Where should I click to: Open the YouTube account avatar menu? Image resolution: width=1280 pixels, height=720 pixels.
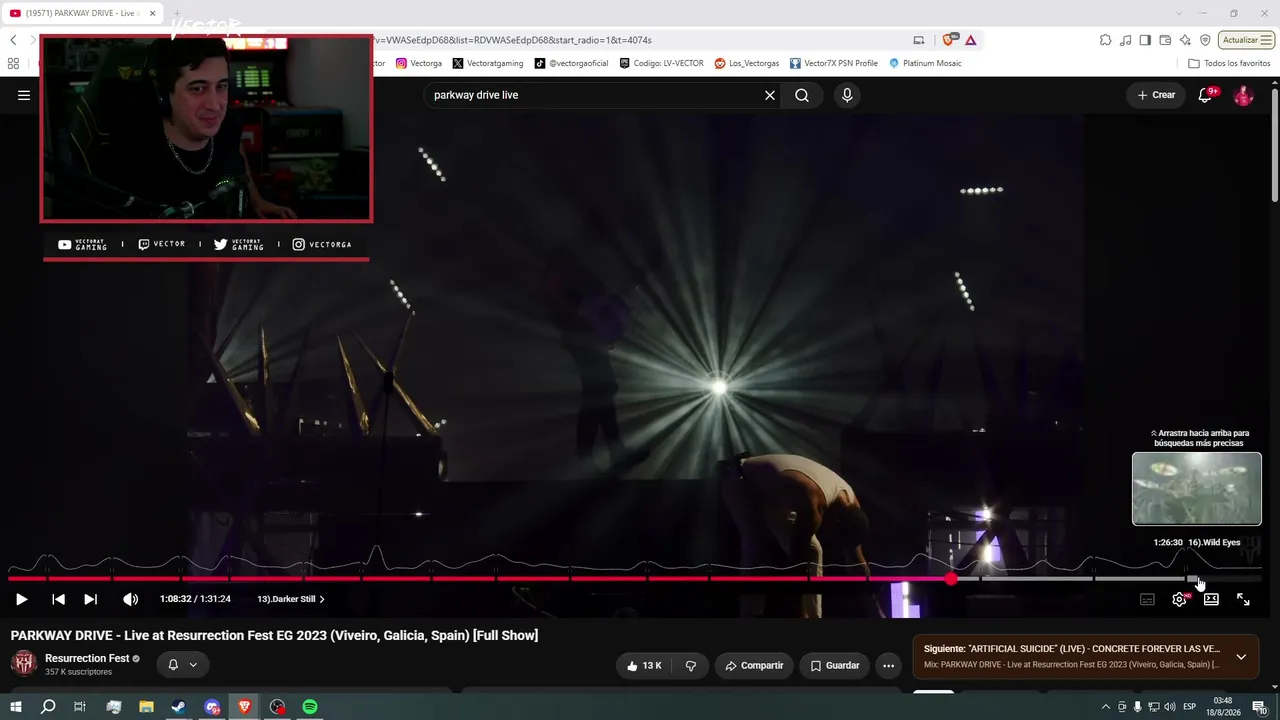coord(1244,95)
